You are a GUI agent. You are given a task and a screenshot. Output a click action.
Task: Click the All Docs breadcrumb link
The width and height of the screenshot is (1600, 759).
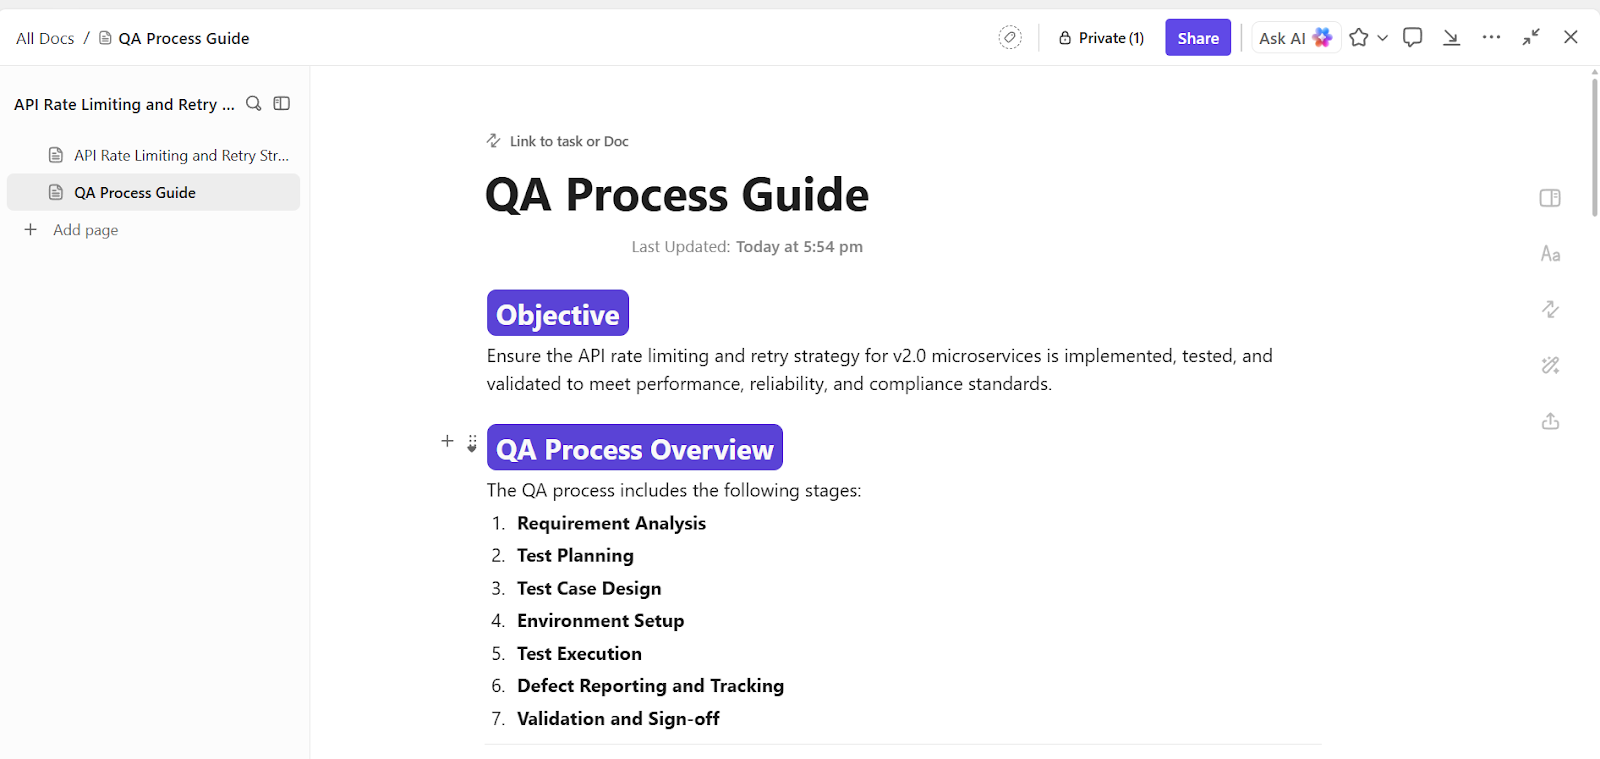tap(45, 38)
